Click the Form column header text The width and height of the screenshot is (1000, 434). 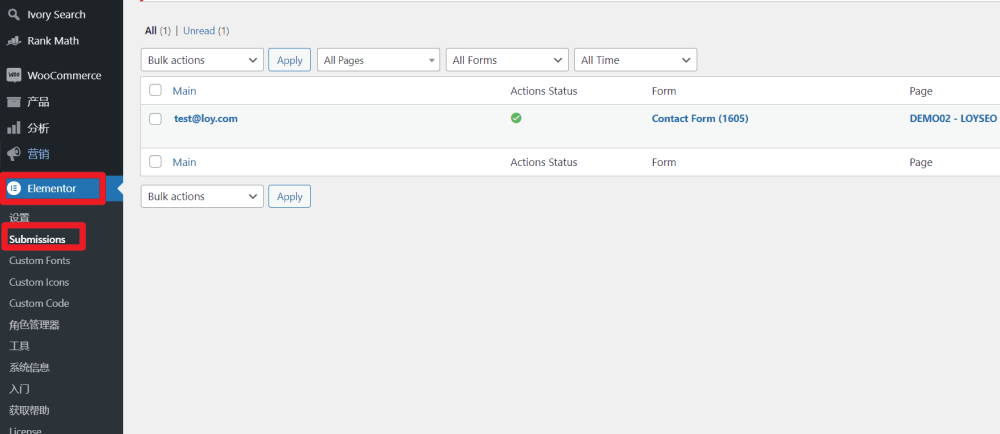664,91
